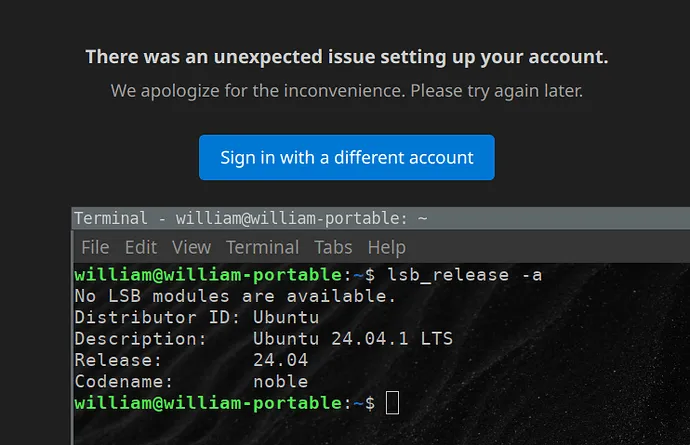Open the Help menu
Viewport: 690px width, 445px height.
(386, 247)
